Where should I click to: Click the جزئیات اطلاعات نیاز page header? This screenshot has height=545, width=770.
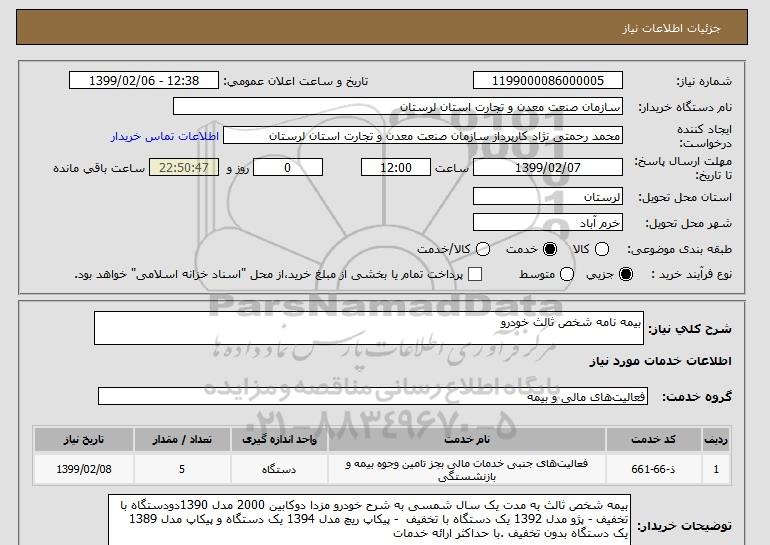pyautogui.click(x=672, y=28)
